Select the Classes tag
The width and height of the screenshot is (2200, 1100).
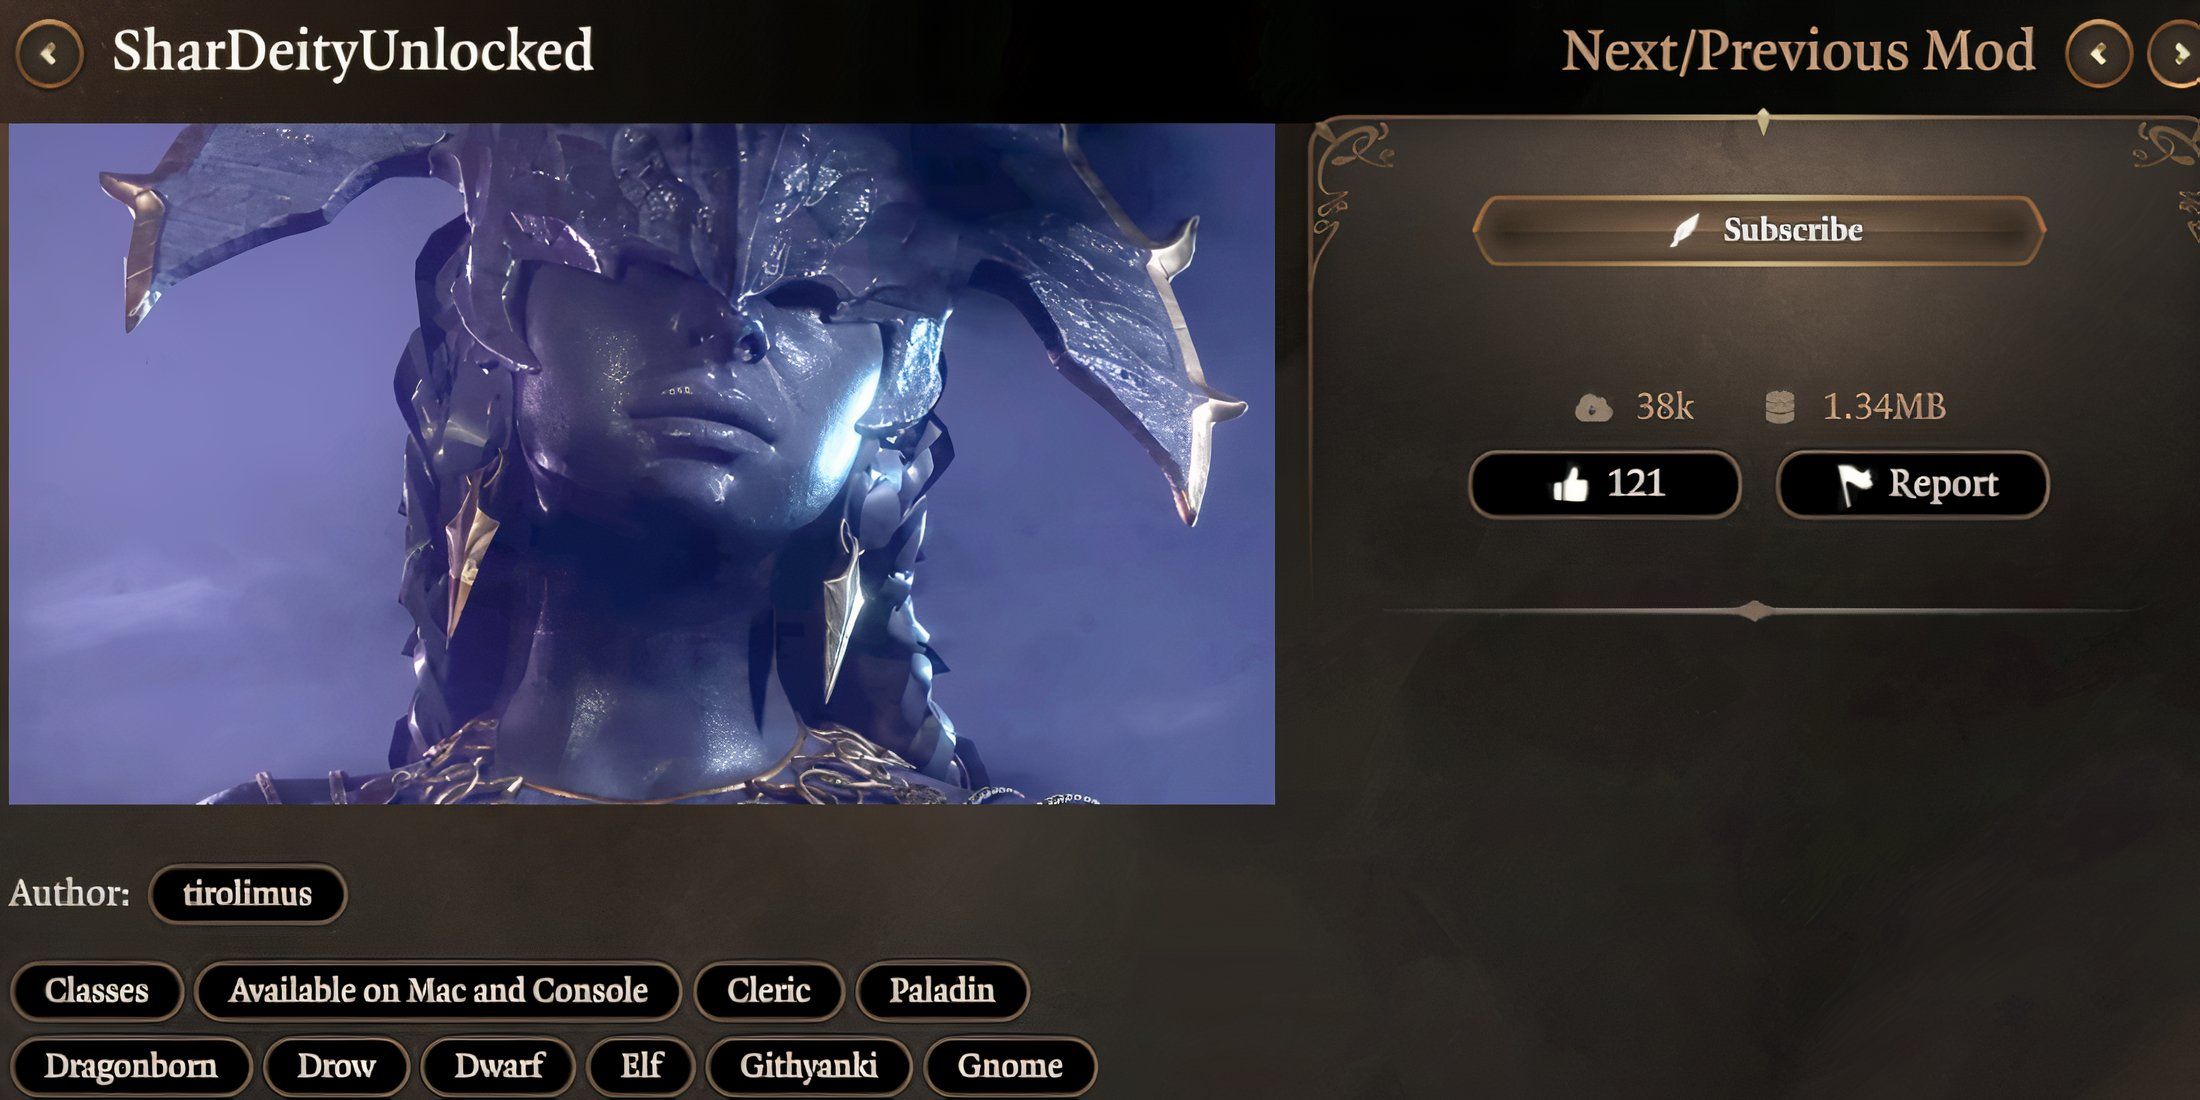point(96,990)
